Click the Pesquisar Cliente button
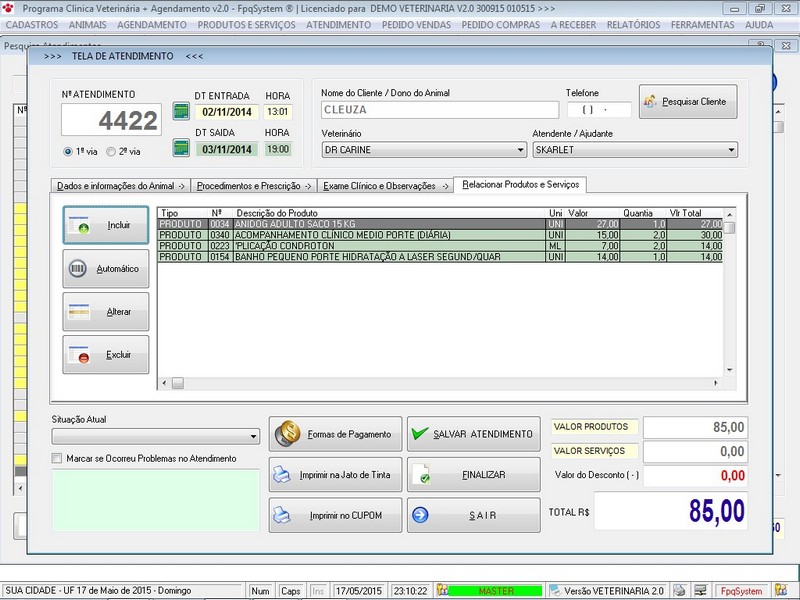Viewport: 800px width, 600px height. (688, 102)
